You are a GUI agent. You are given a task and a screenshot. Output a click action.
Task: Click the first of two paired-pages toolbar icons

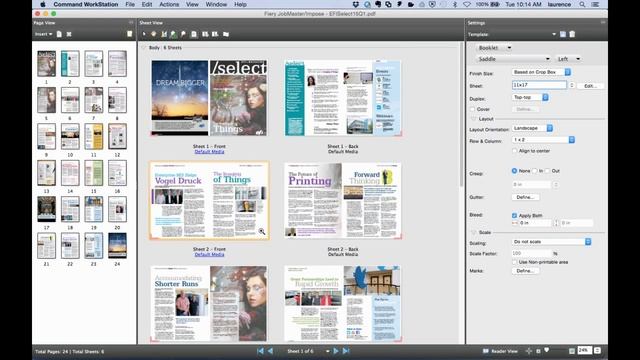click(x=205, y=34)
